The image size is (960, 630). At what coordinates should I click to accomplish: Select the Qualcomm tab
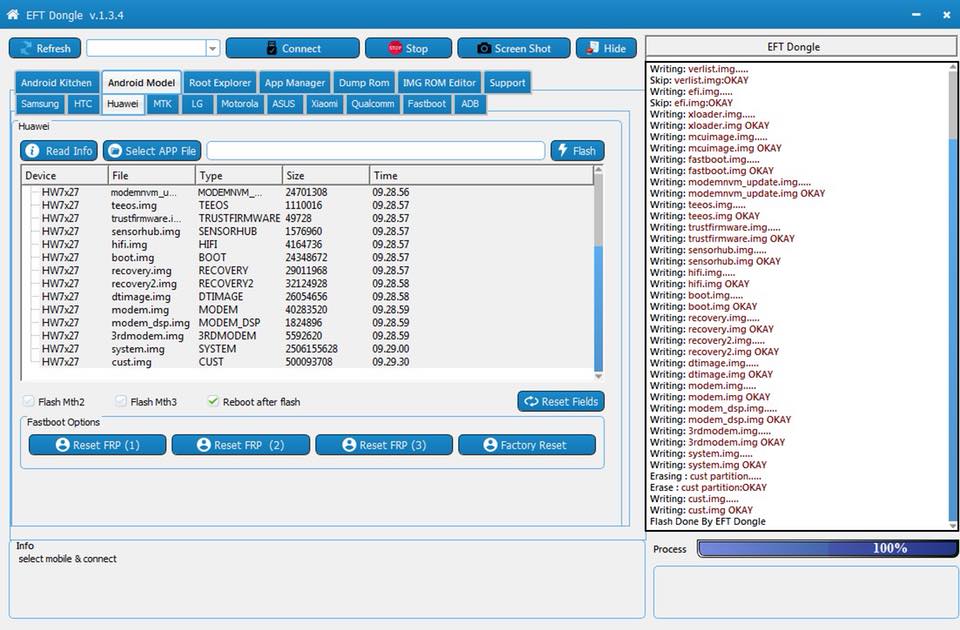pyautogui.click(x=373, y=103)
